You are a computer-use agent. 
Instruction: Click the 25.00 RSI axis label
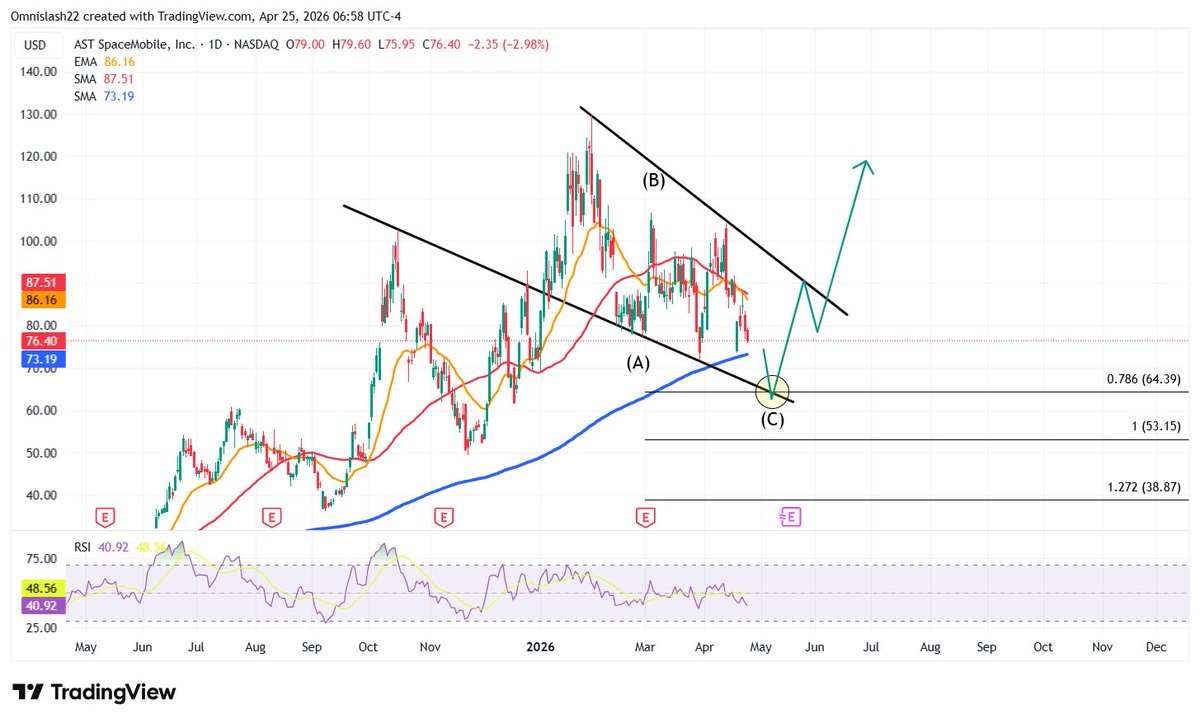pyautogui.click(x=40, y=628)
